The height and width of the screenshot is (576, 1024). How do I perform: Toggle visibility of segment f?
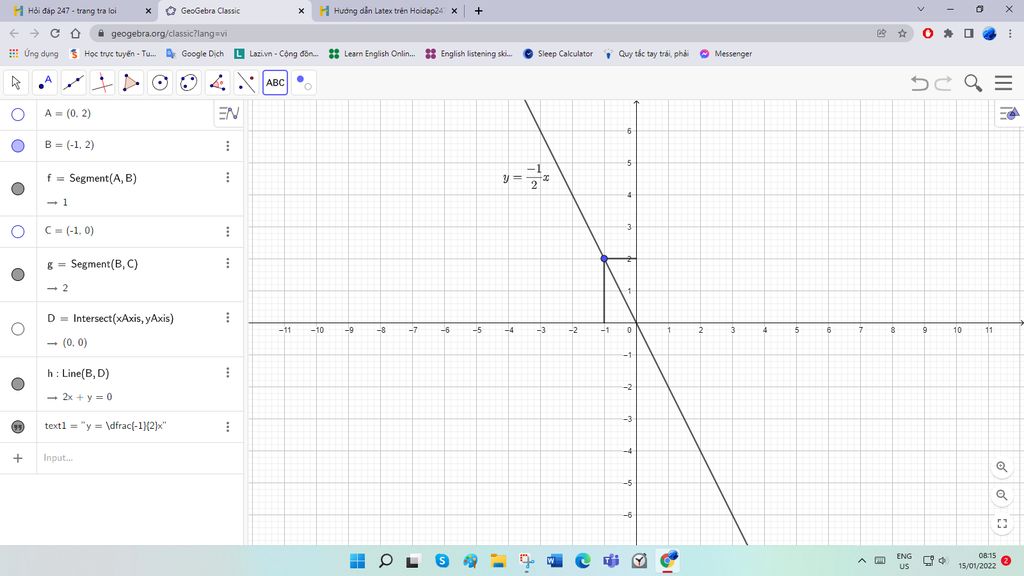point(18,189)
